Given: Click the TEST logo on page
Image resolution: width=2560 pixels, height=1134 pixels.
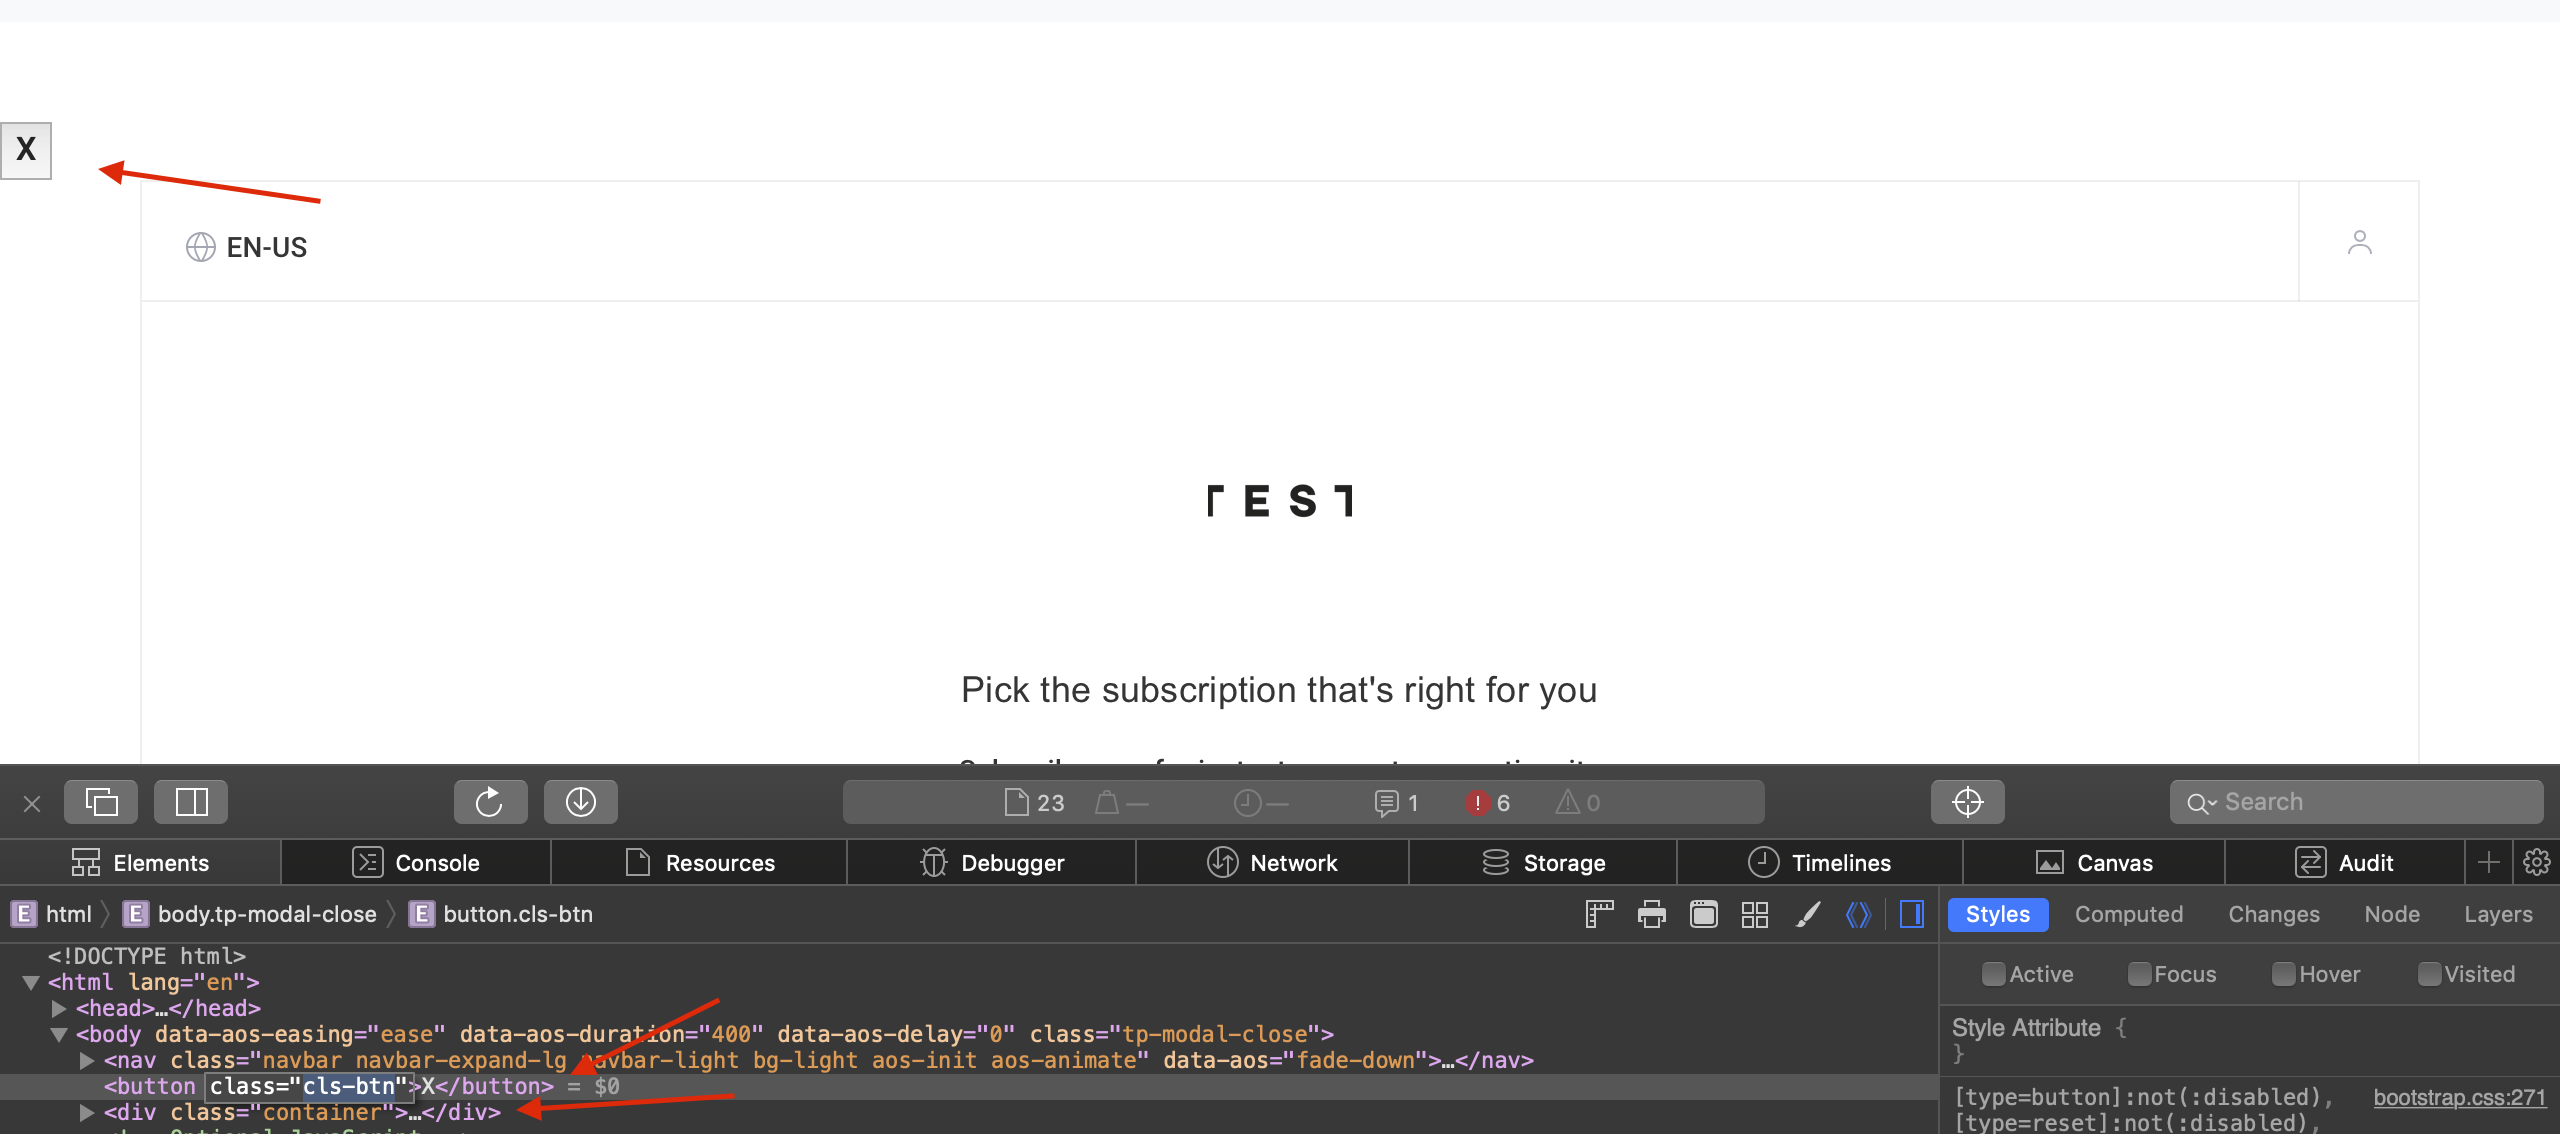Looking at the screenshot, I should click(1280, 501).
